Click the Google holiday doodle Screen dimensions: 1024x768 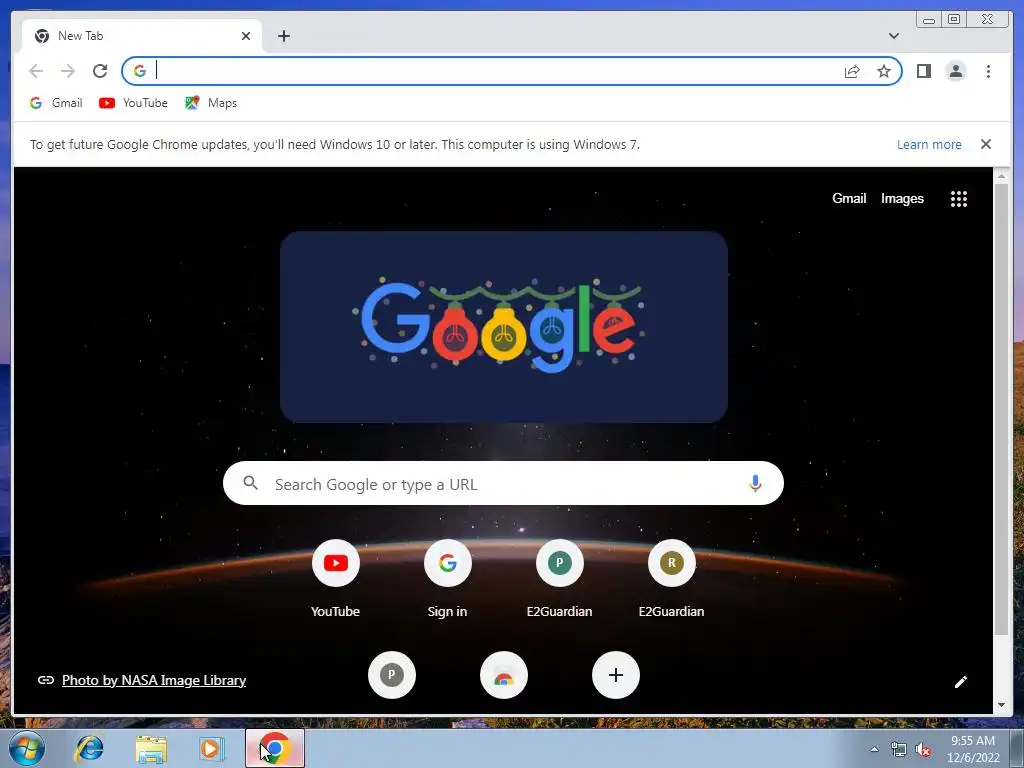point(504,327)
